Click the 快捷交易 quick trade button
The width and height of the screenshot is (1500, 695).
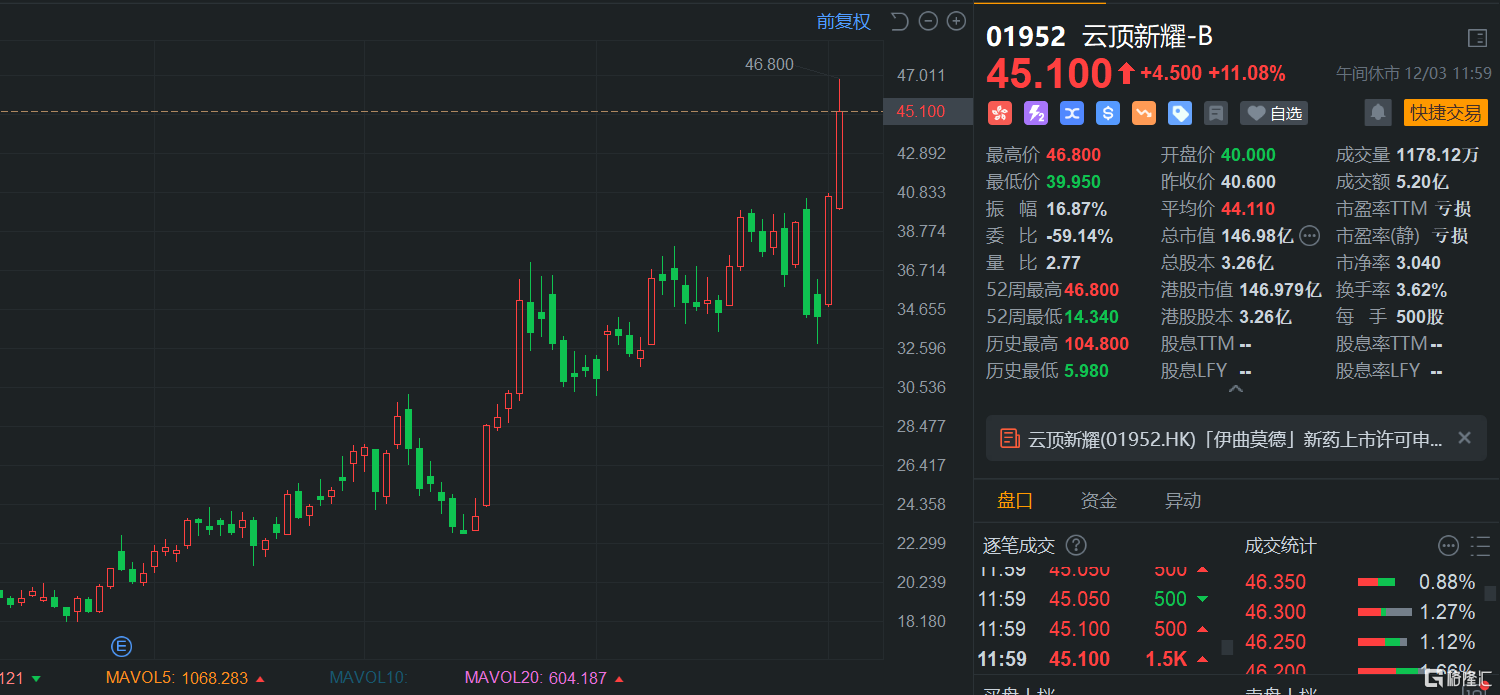[1446, 113]
